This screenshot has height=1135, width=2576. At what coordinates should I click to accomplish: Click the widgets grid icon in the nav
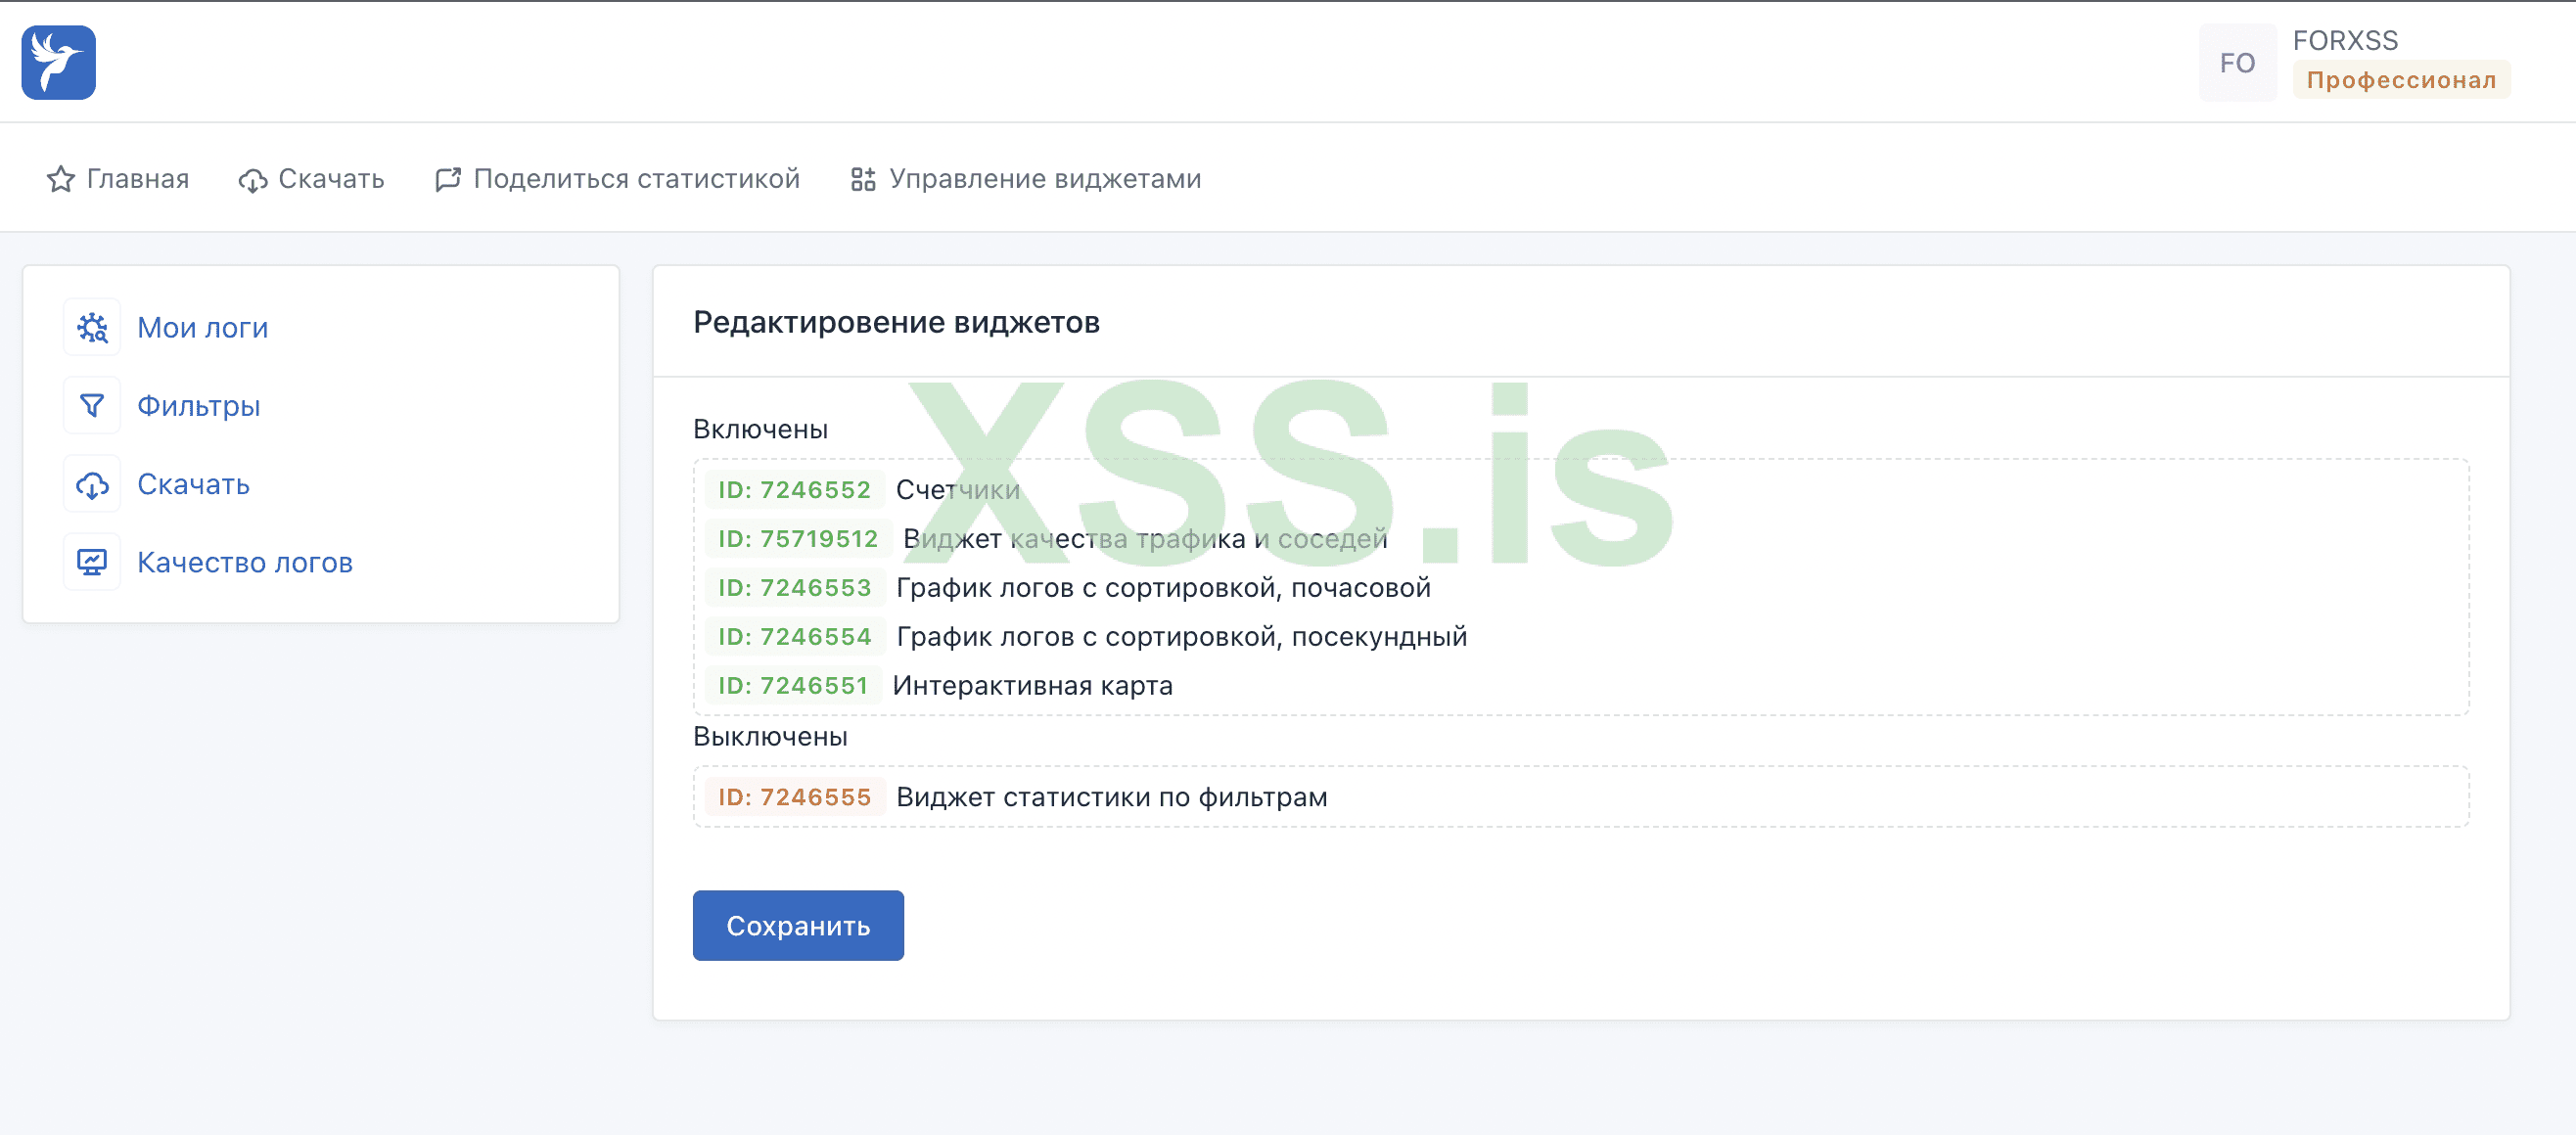pyautogui.click(x=863, y=179)
